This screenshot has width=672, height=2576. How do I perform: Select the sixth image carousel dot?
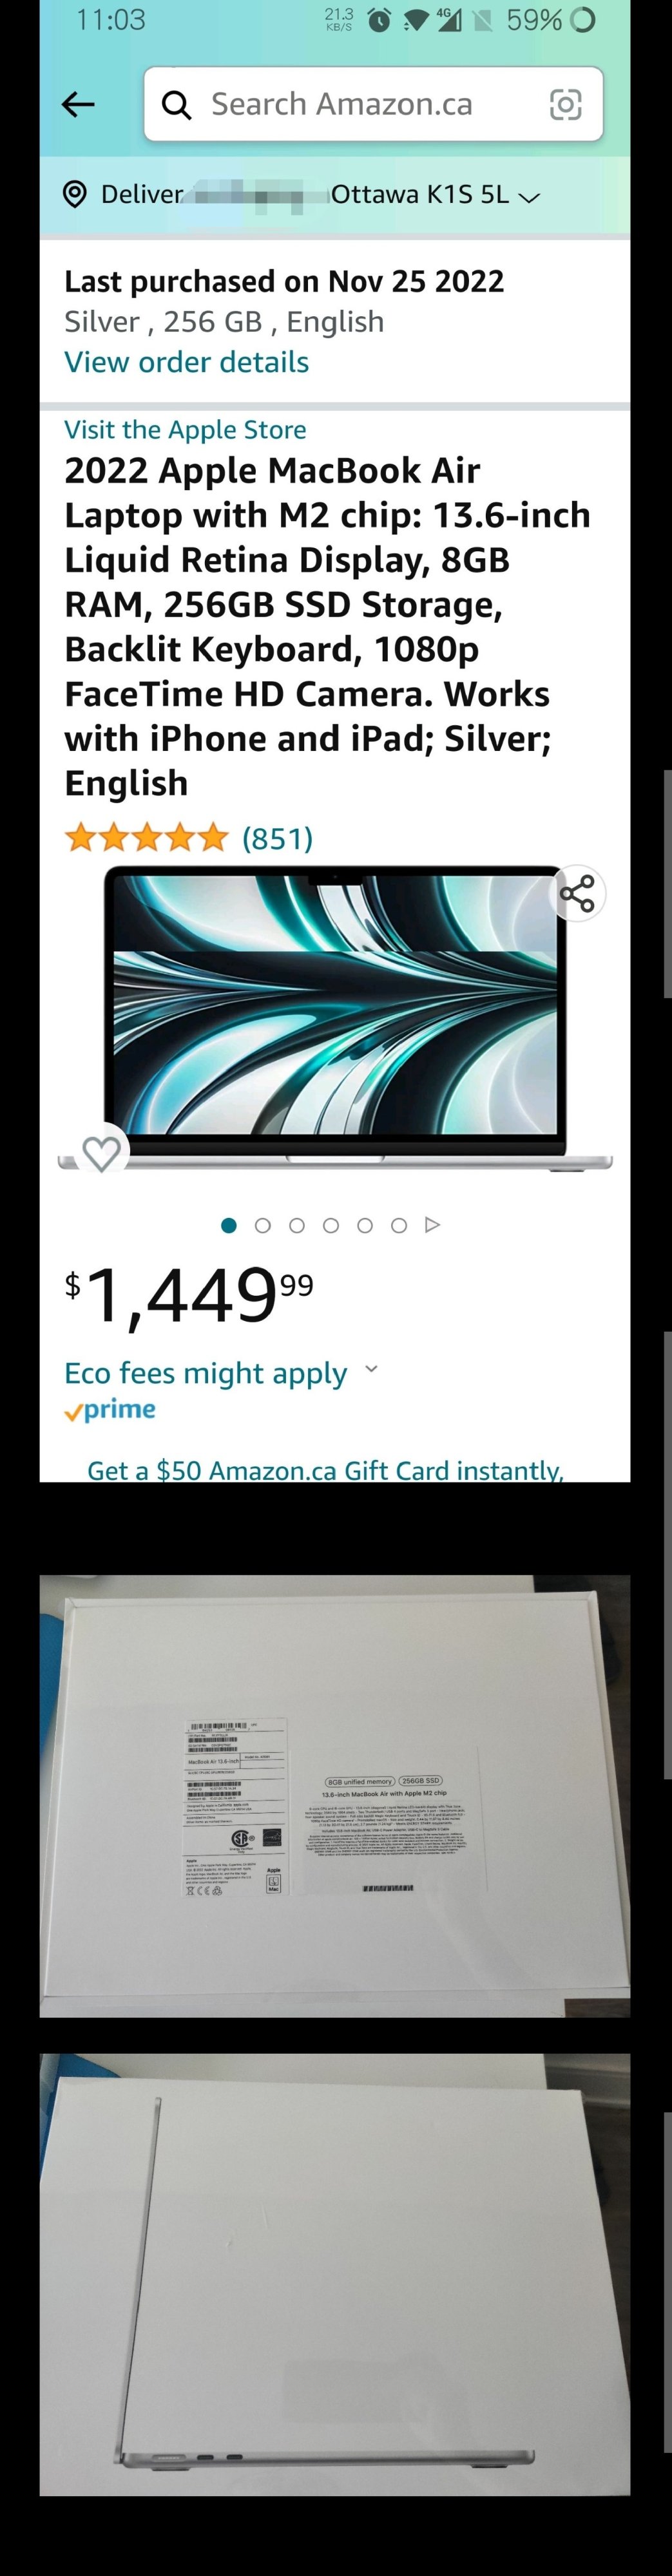pyautogui.click(x=399, y=1225)
